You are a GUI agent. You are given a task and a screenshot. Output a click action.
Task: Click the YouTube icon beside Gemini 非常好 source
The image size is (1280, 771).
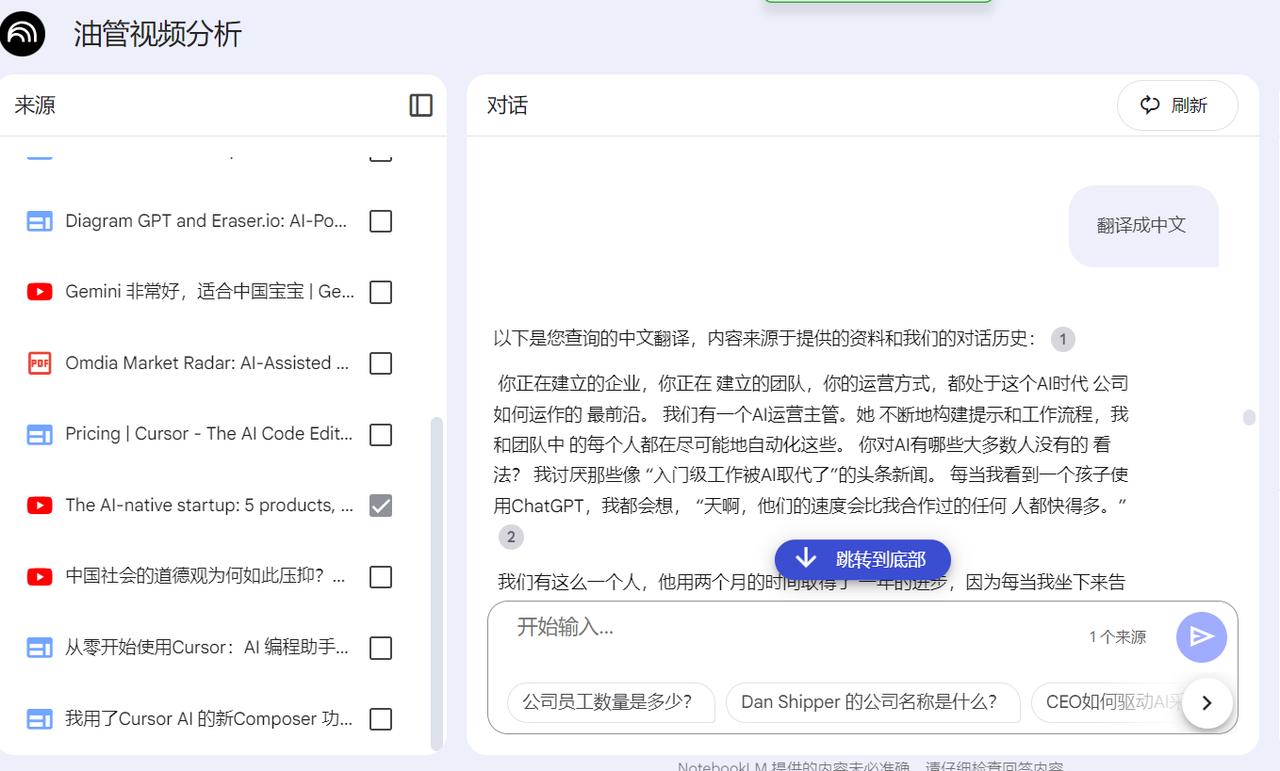40,292
